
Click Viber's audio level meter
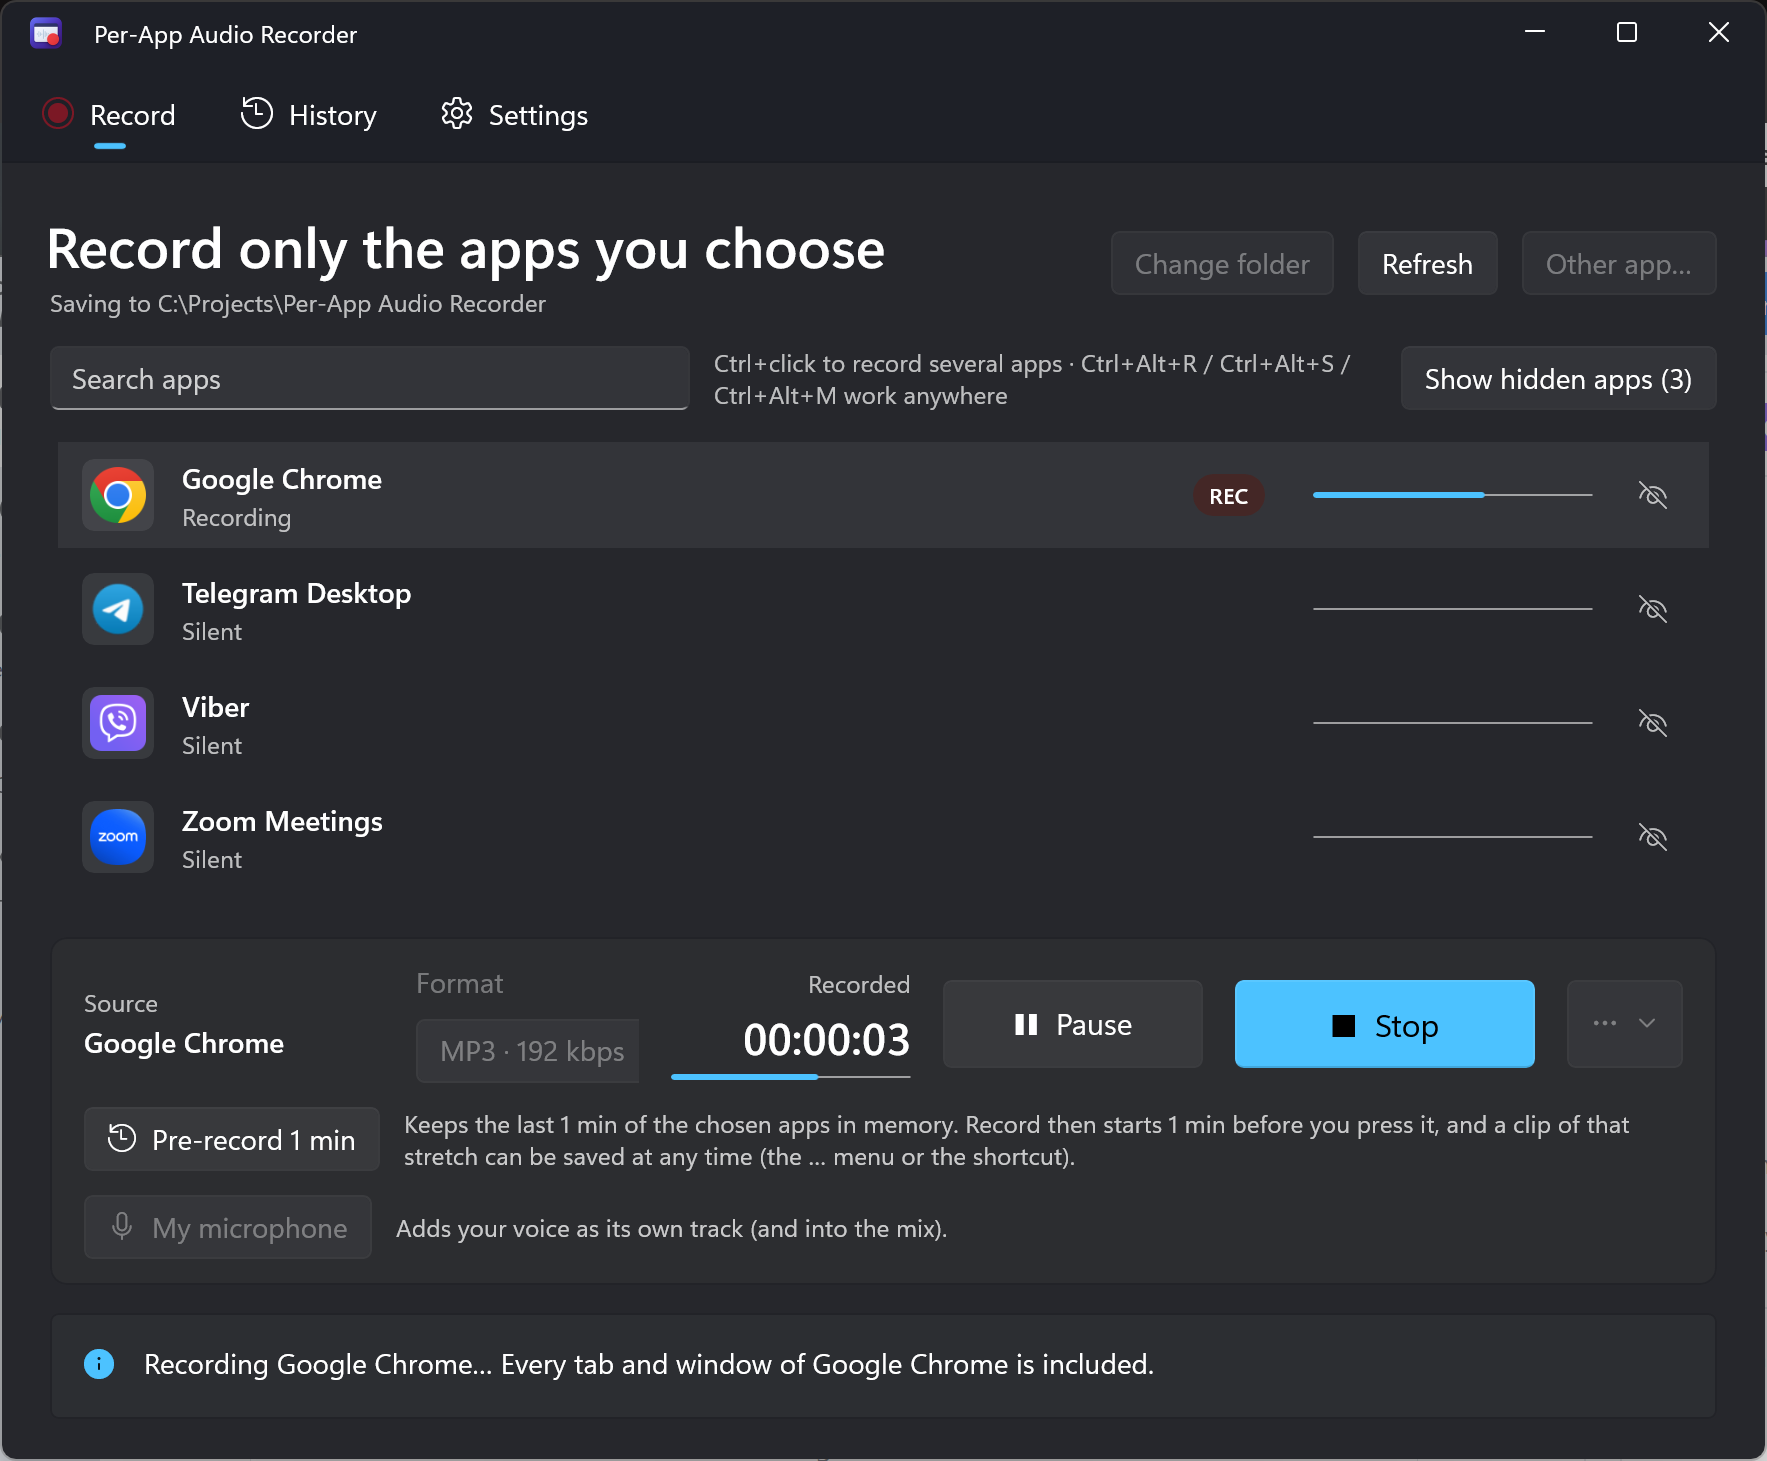[x=1452, y=723]
